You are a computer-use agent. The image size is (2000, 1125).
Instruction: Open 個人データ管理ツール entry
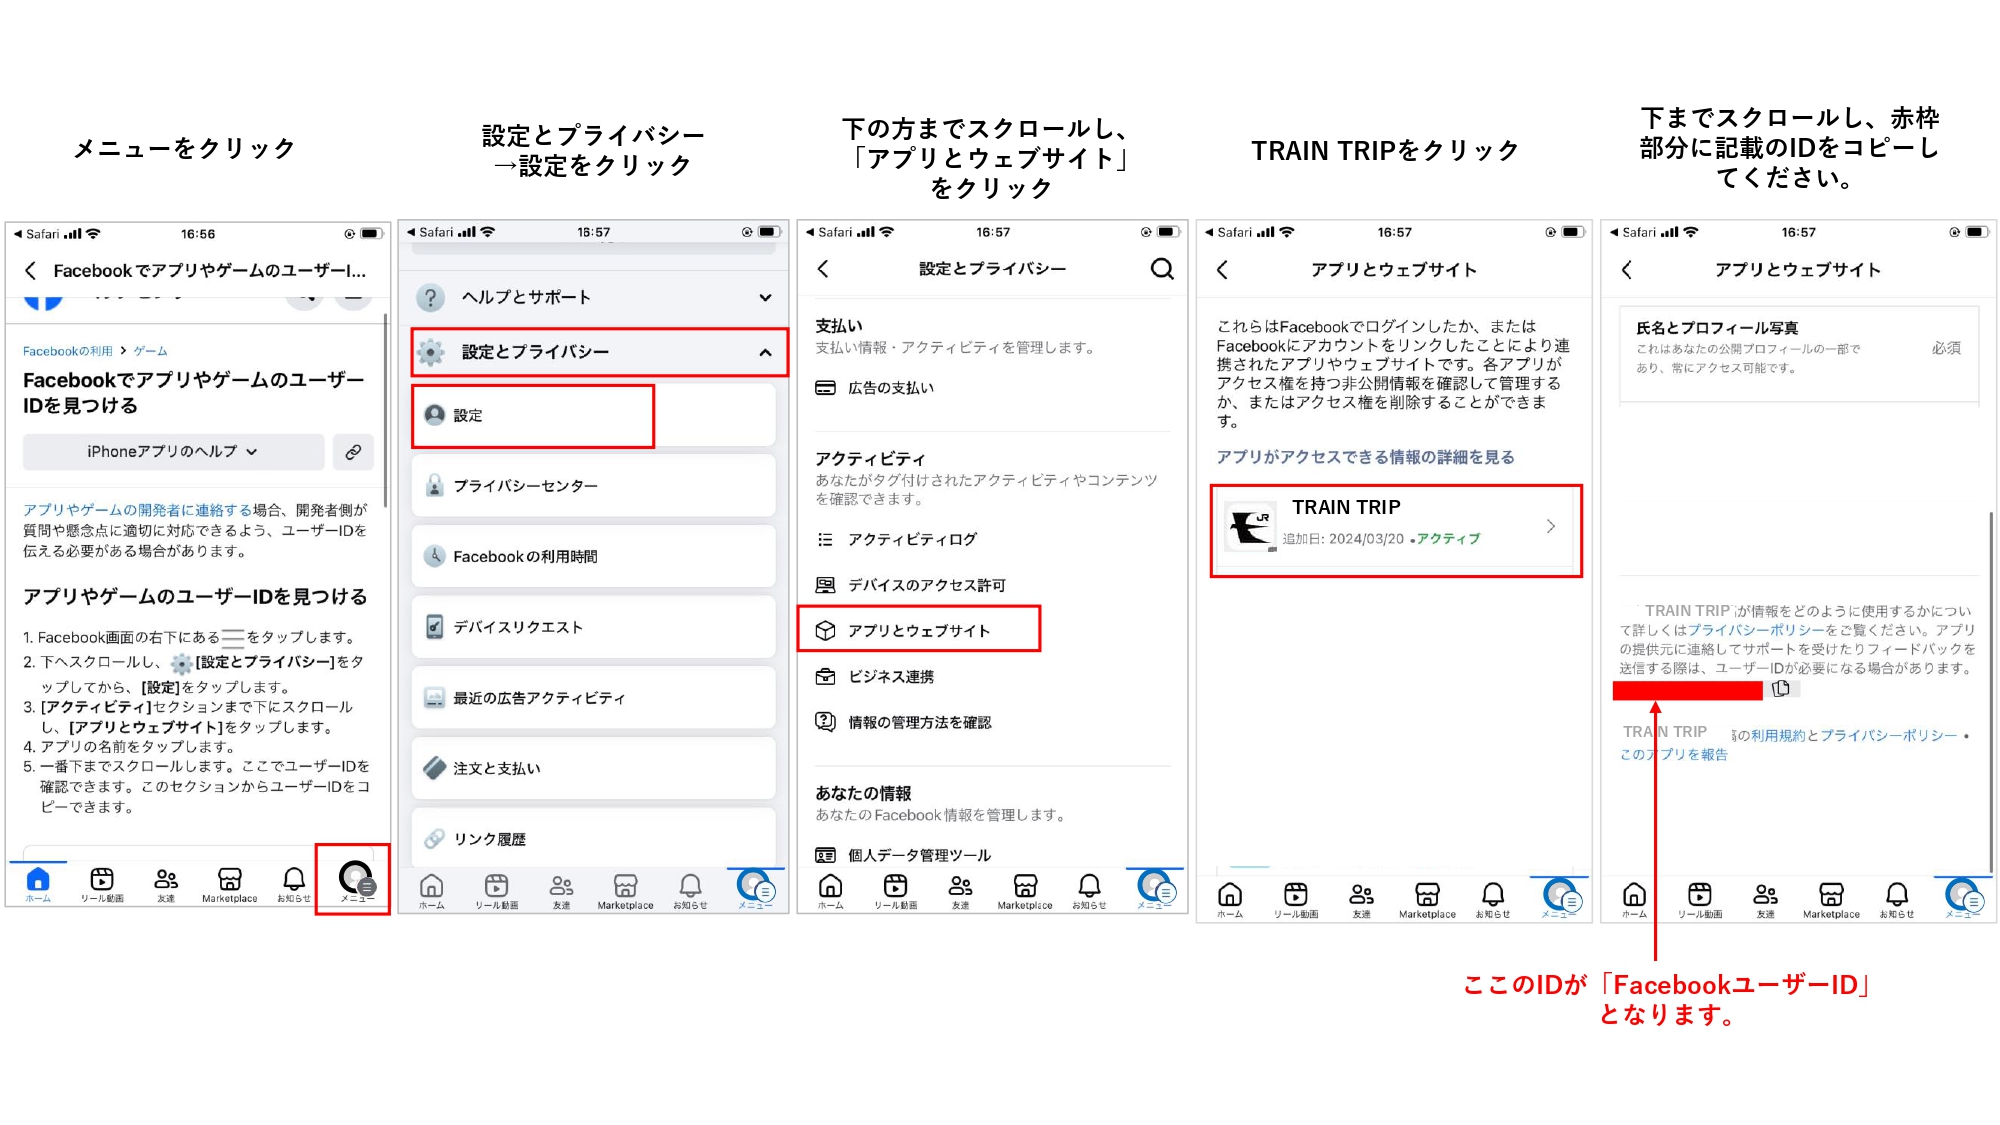point(904,855)
